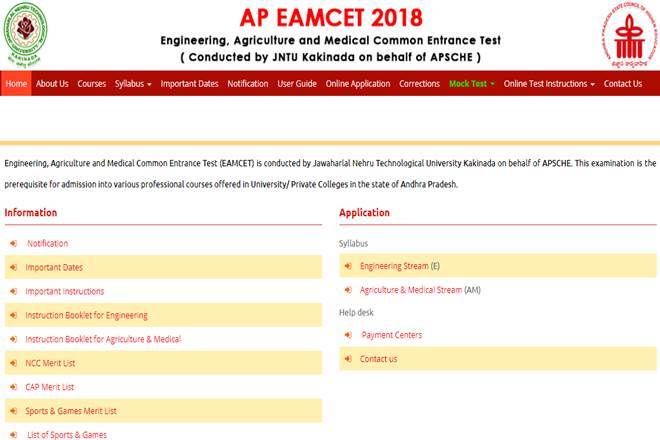
Task: Open Instruction Booklet for Engineering
Action: (86, 315)
